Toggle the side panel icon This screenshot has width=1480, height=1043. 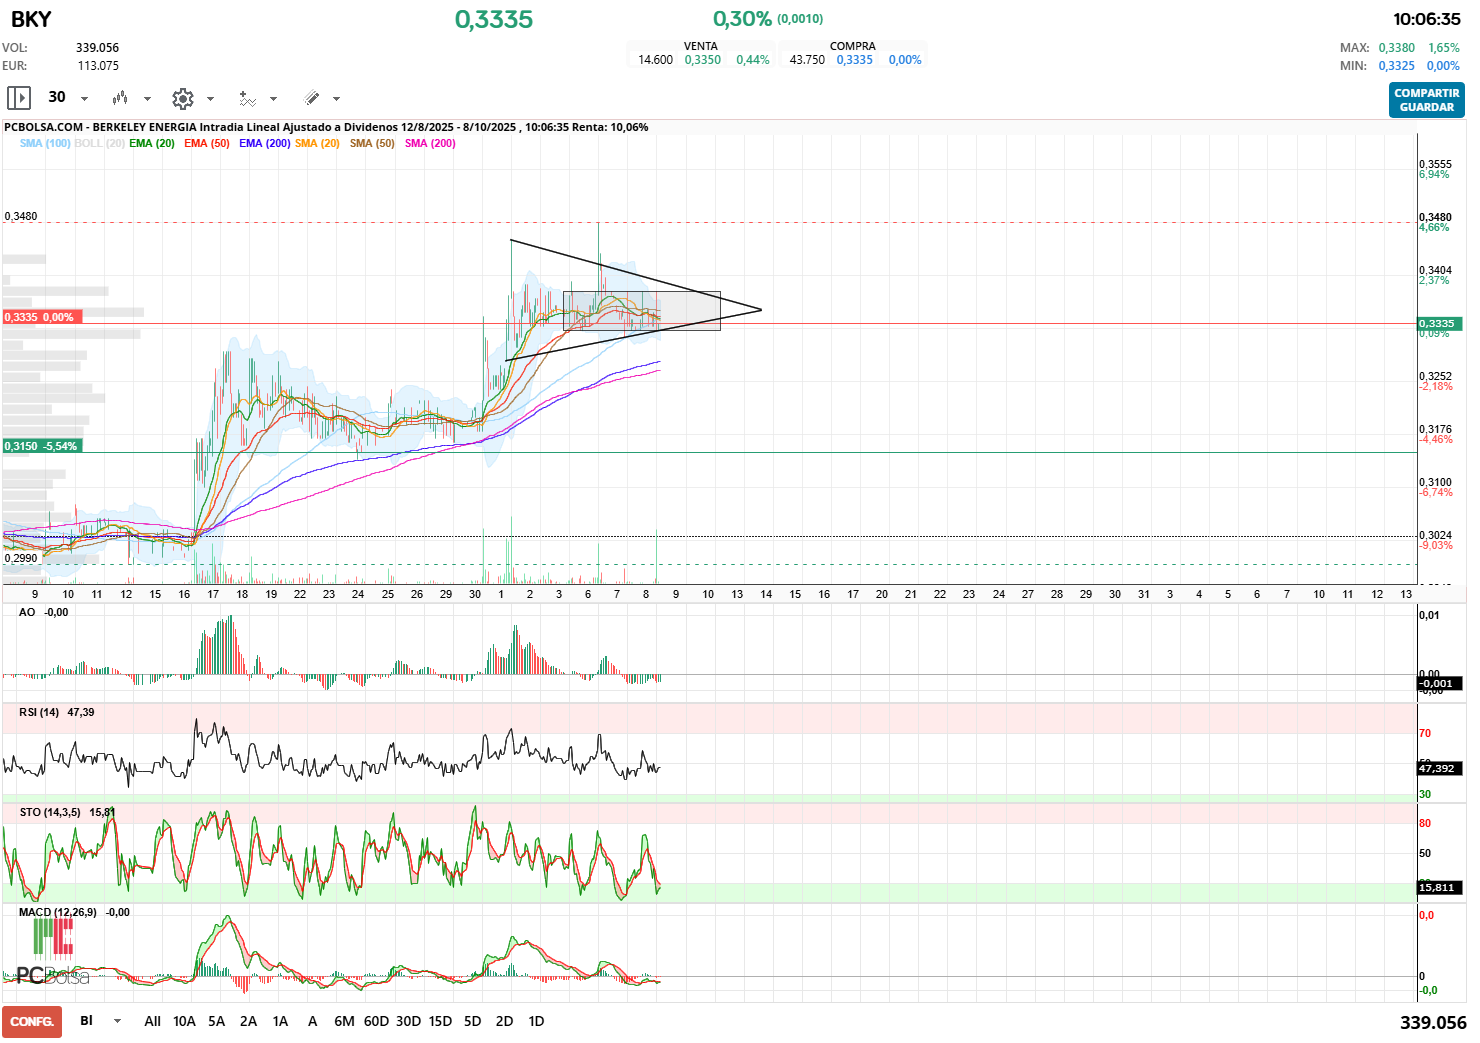click(19, 98)
